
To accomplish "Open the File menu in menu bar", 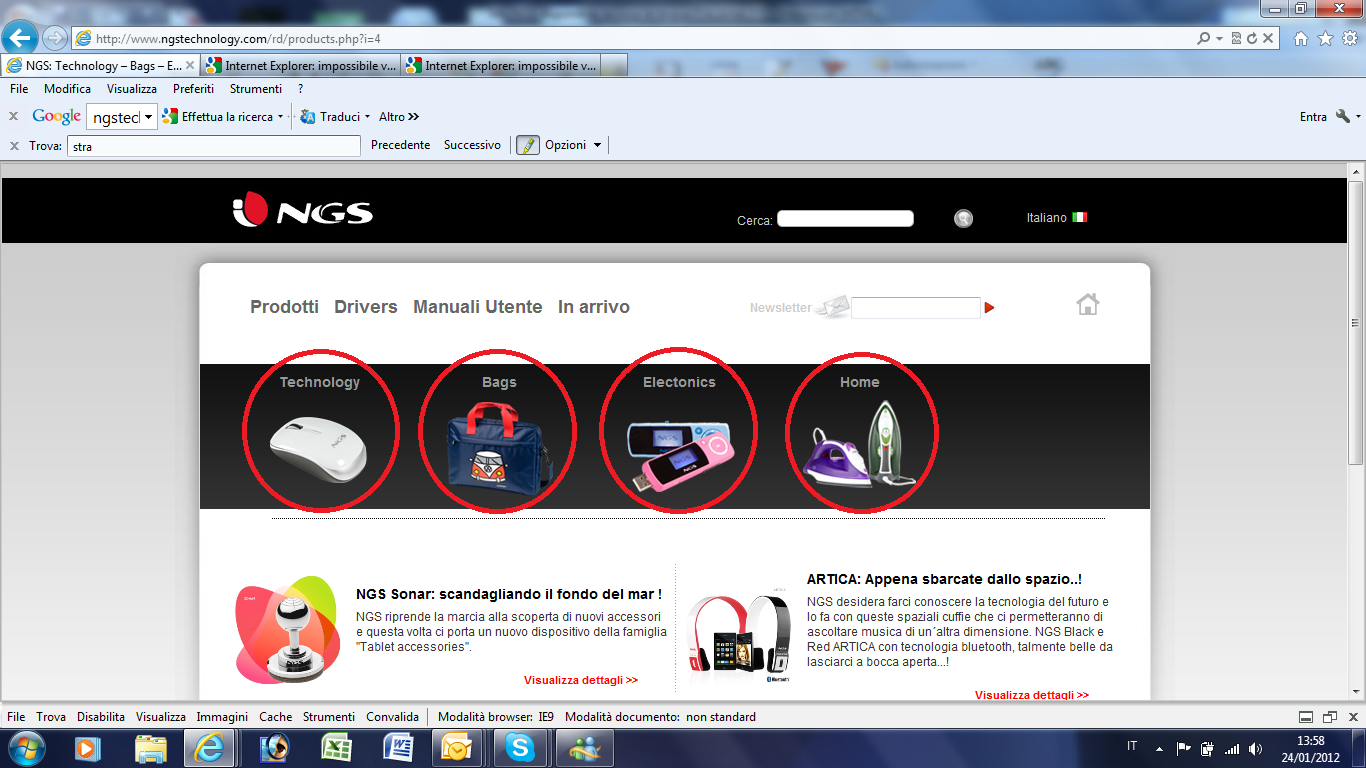I will click(x=19, y=89).
